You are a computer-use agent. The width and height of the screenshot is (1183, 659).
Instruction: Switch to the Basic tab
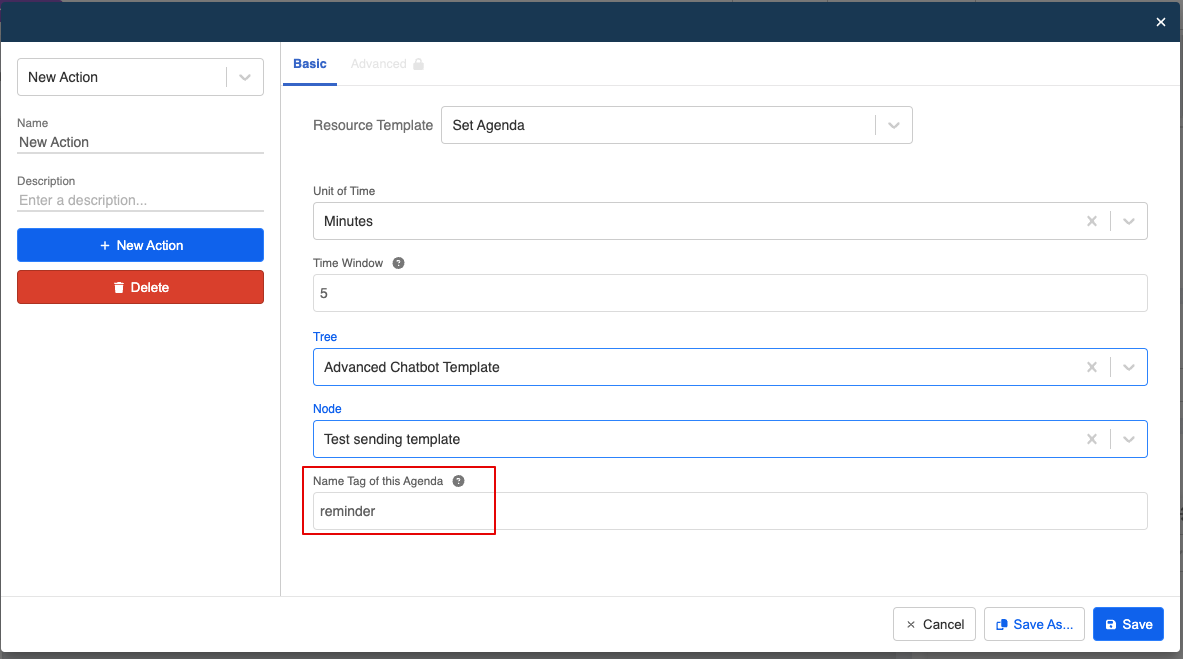pyautogui.click(x=309, y=64)
